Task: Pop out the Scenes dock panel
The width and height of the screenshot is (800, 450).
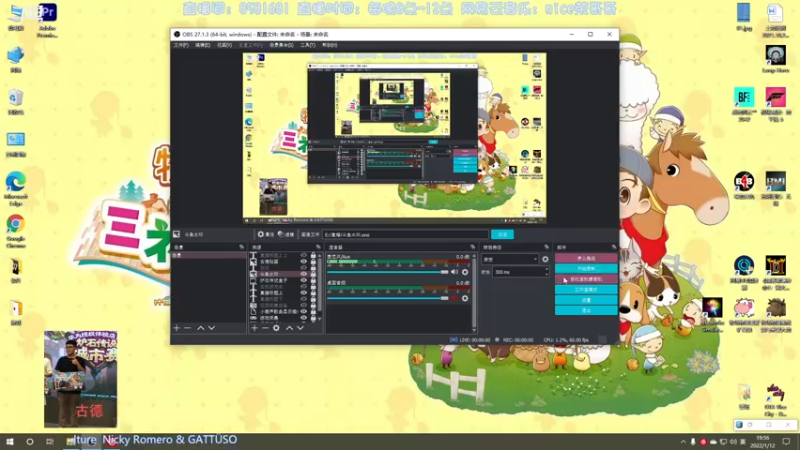Action: (x=242, y=247)
